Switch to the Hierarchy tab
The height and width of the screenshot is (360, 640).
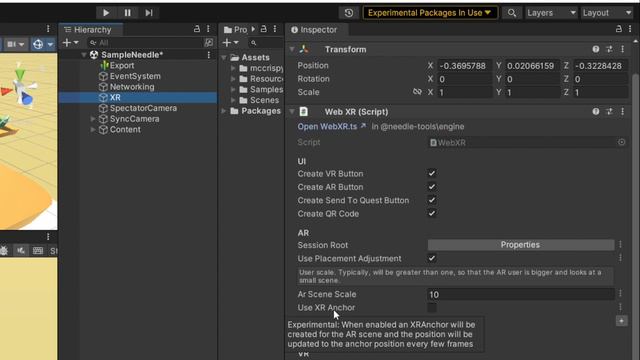(91, 29)
